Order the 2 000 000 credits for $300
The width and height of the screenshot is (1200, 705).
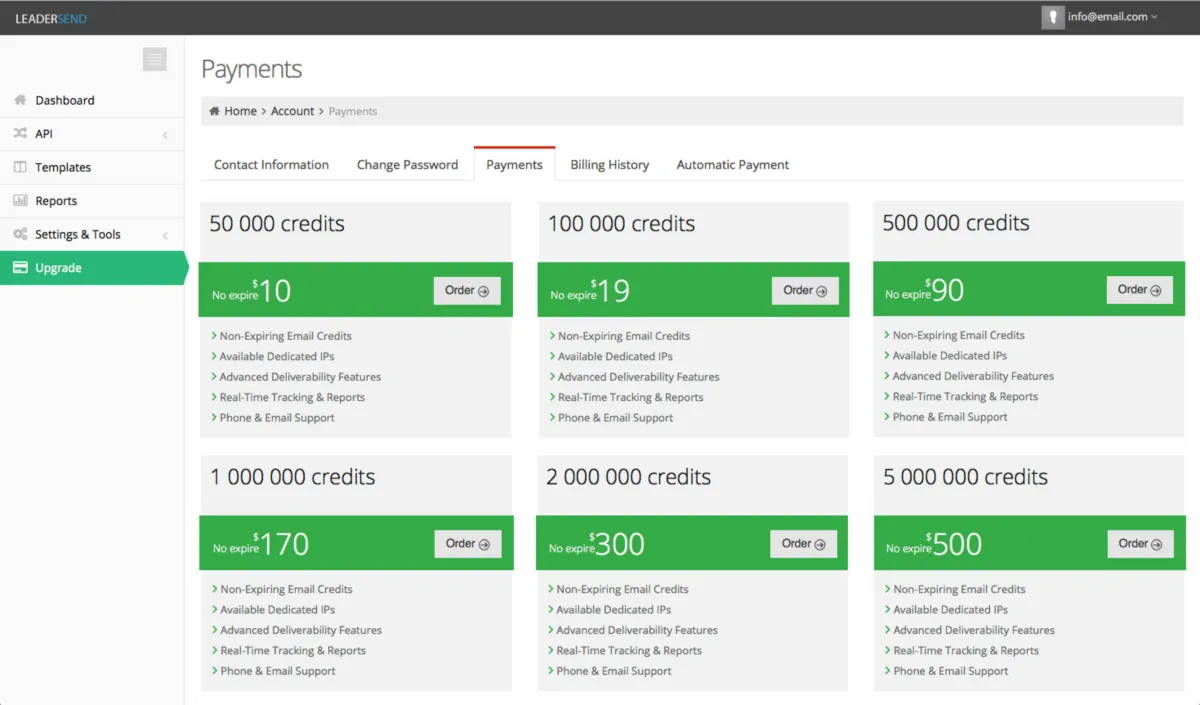[803, 544]
